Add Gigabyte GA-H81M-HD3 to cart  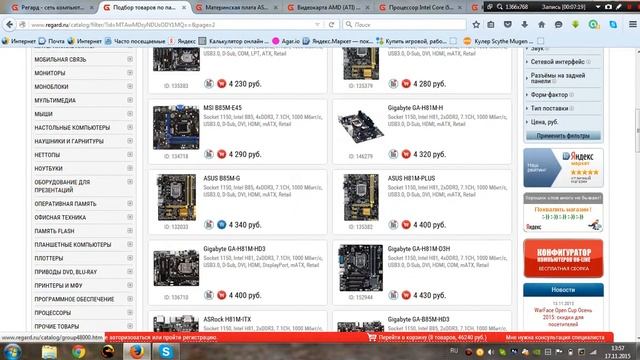[x=222, y=295]
